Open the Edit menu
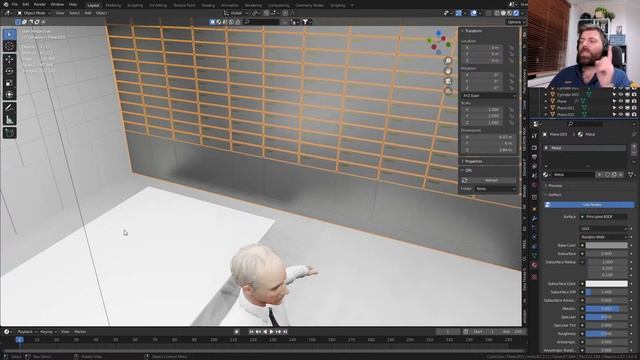 point(26,4)
